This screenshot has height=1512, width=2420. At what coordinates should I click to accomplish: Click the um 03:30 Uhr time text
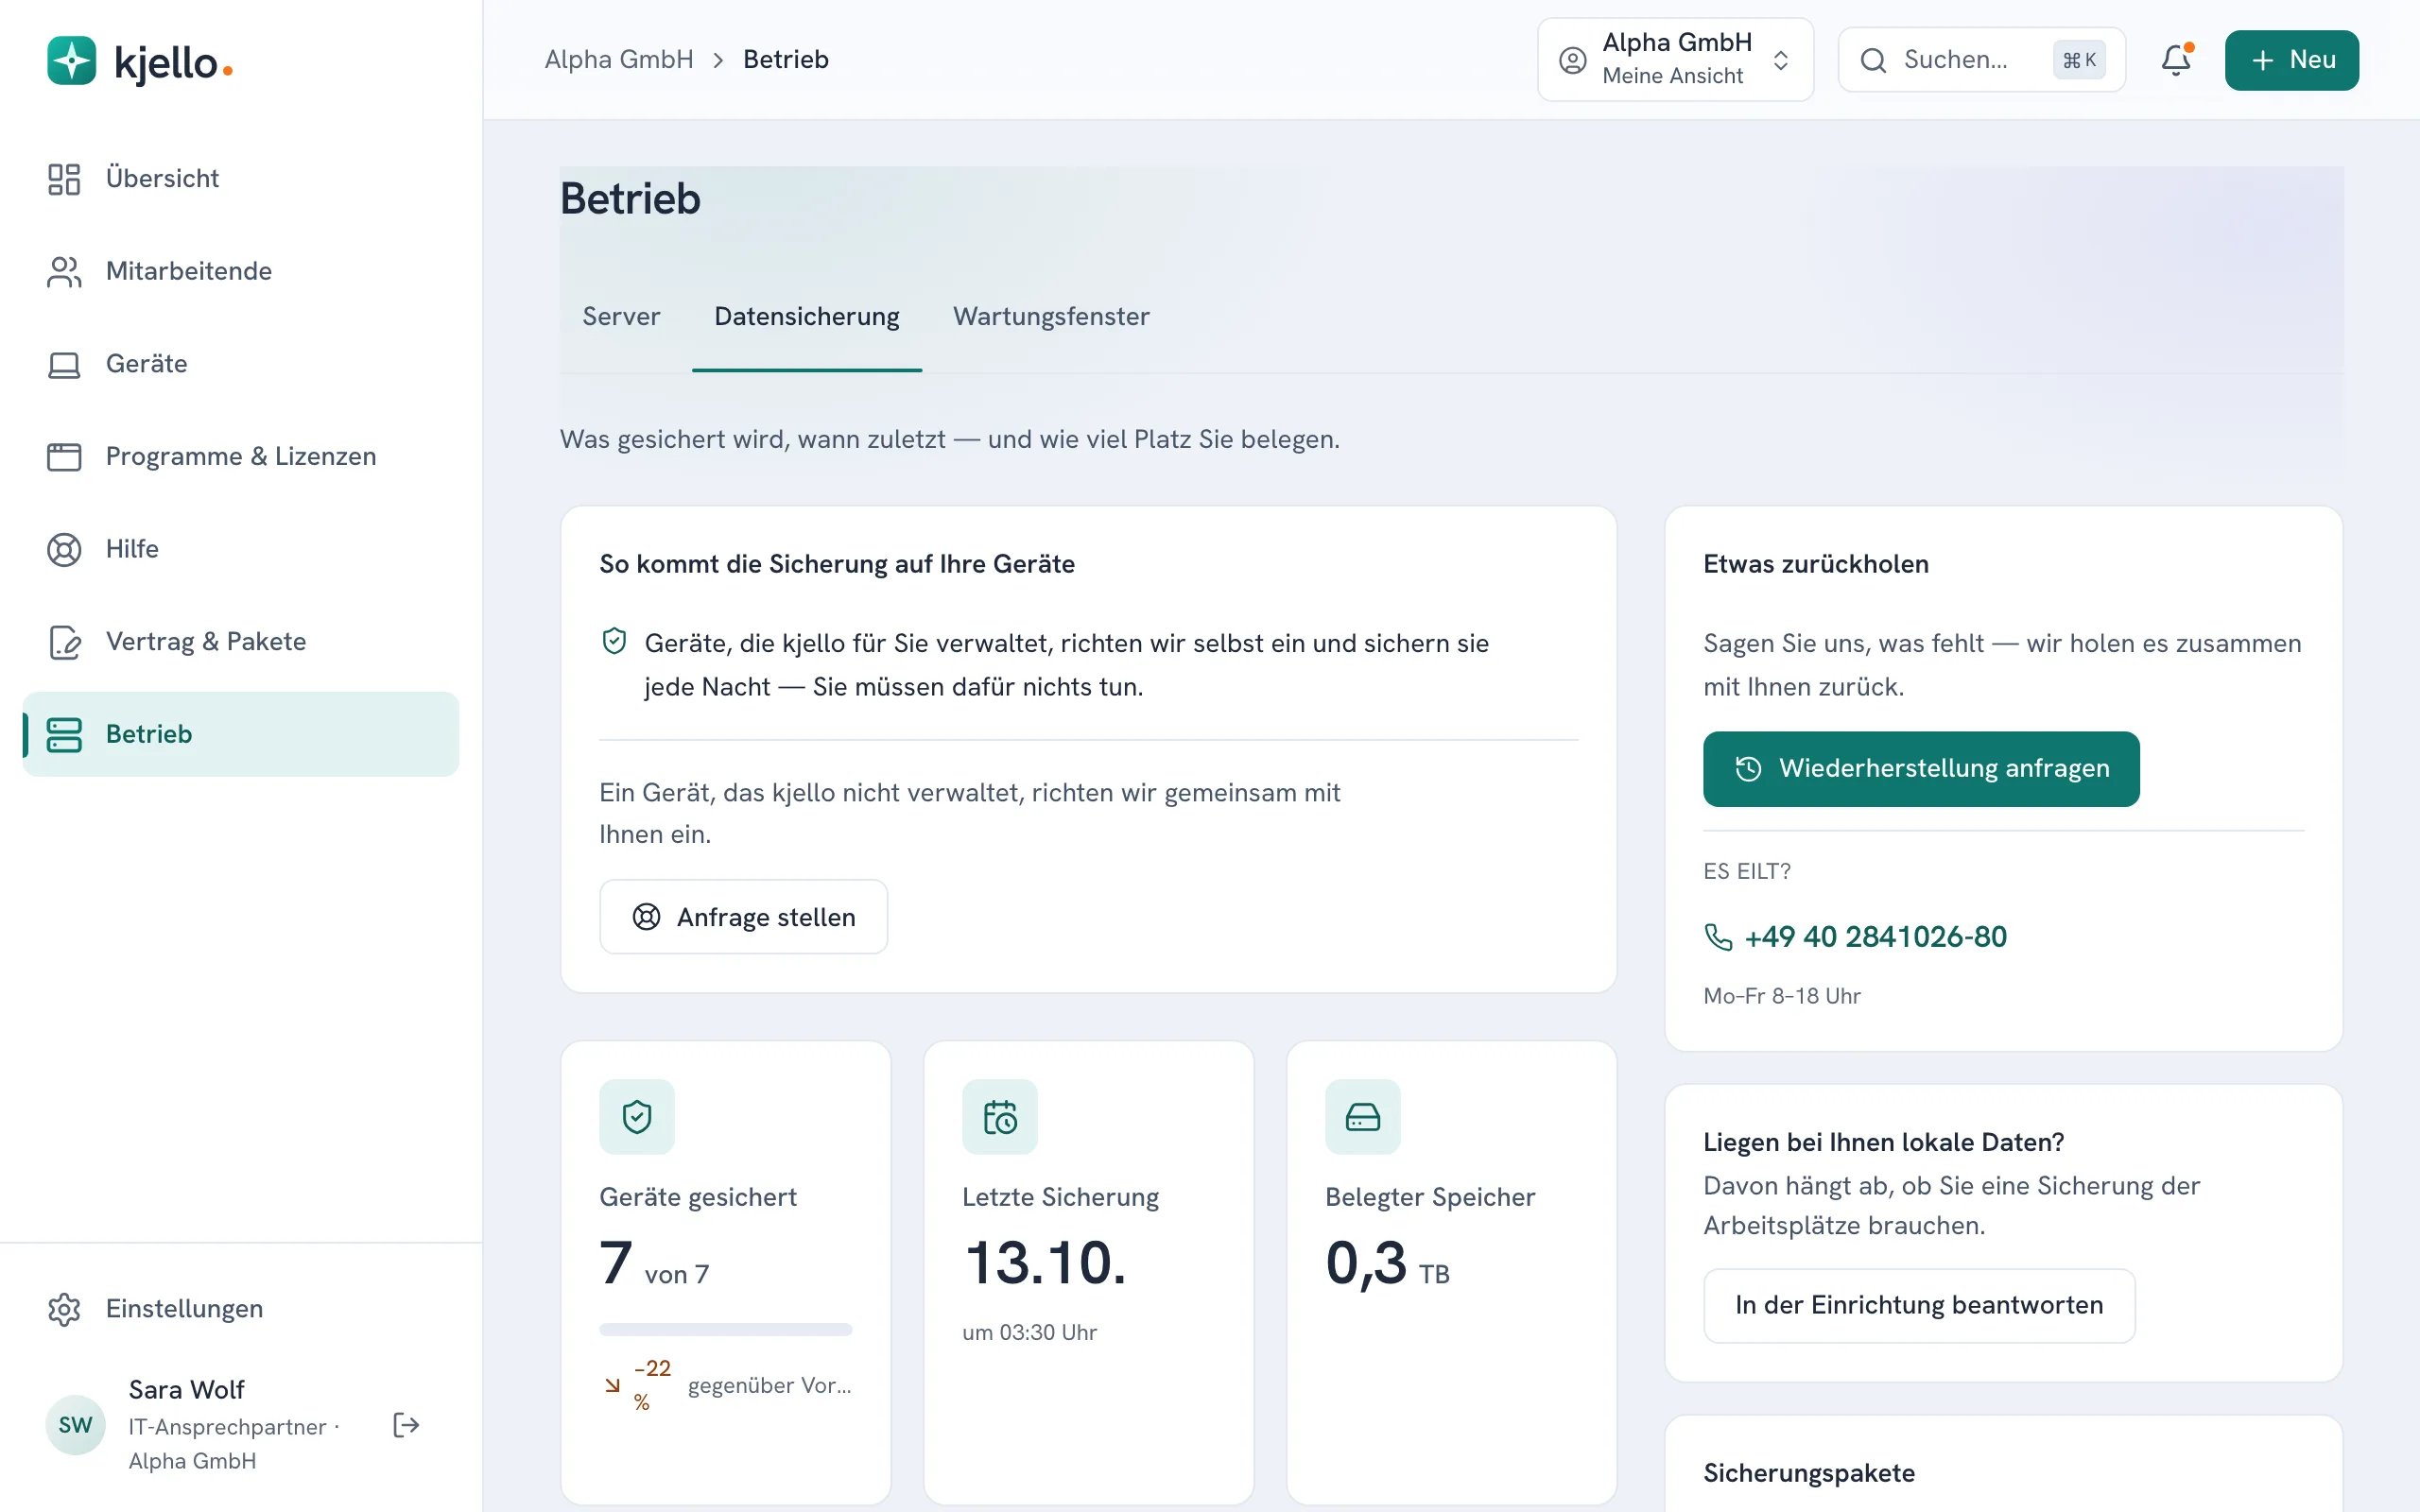click(1029, 1333)
